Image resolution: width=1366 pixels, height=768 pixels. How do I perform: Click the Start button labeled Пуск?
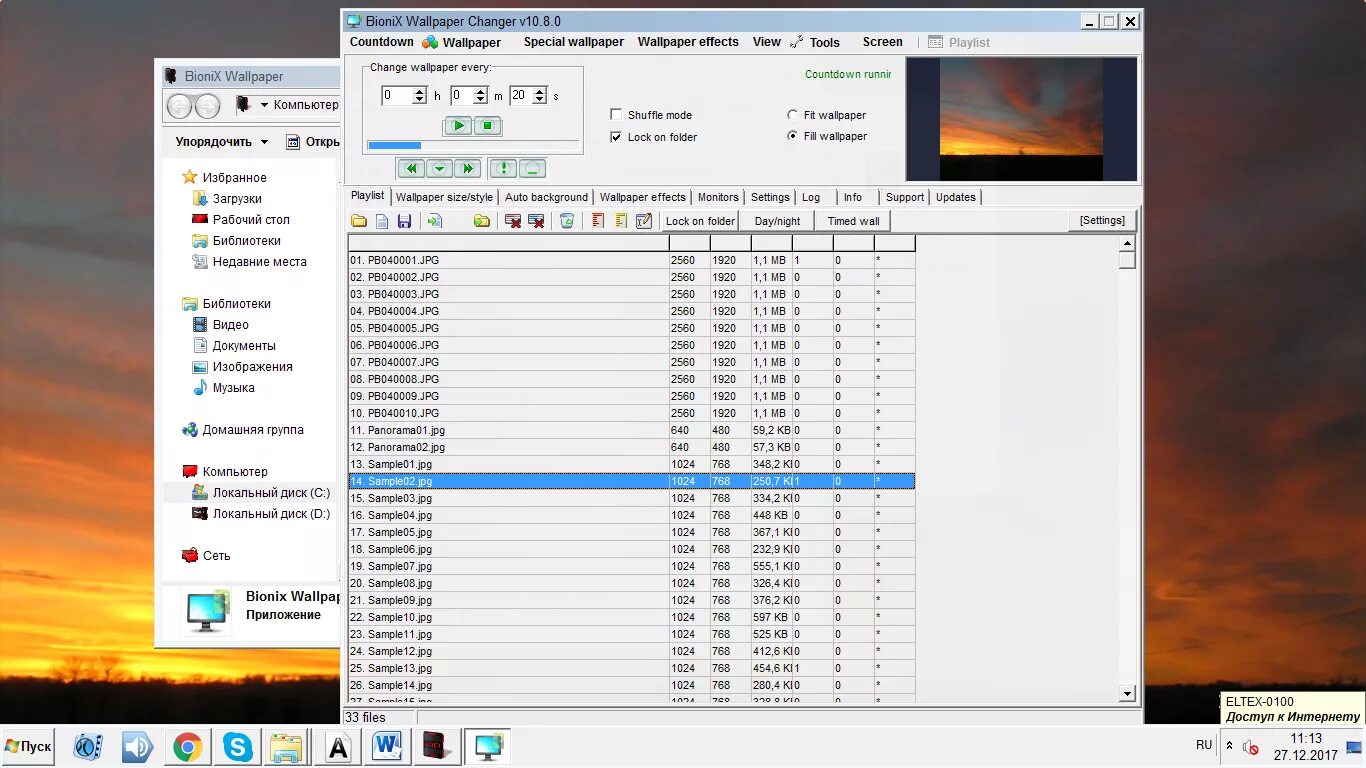coord(28,746)
